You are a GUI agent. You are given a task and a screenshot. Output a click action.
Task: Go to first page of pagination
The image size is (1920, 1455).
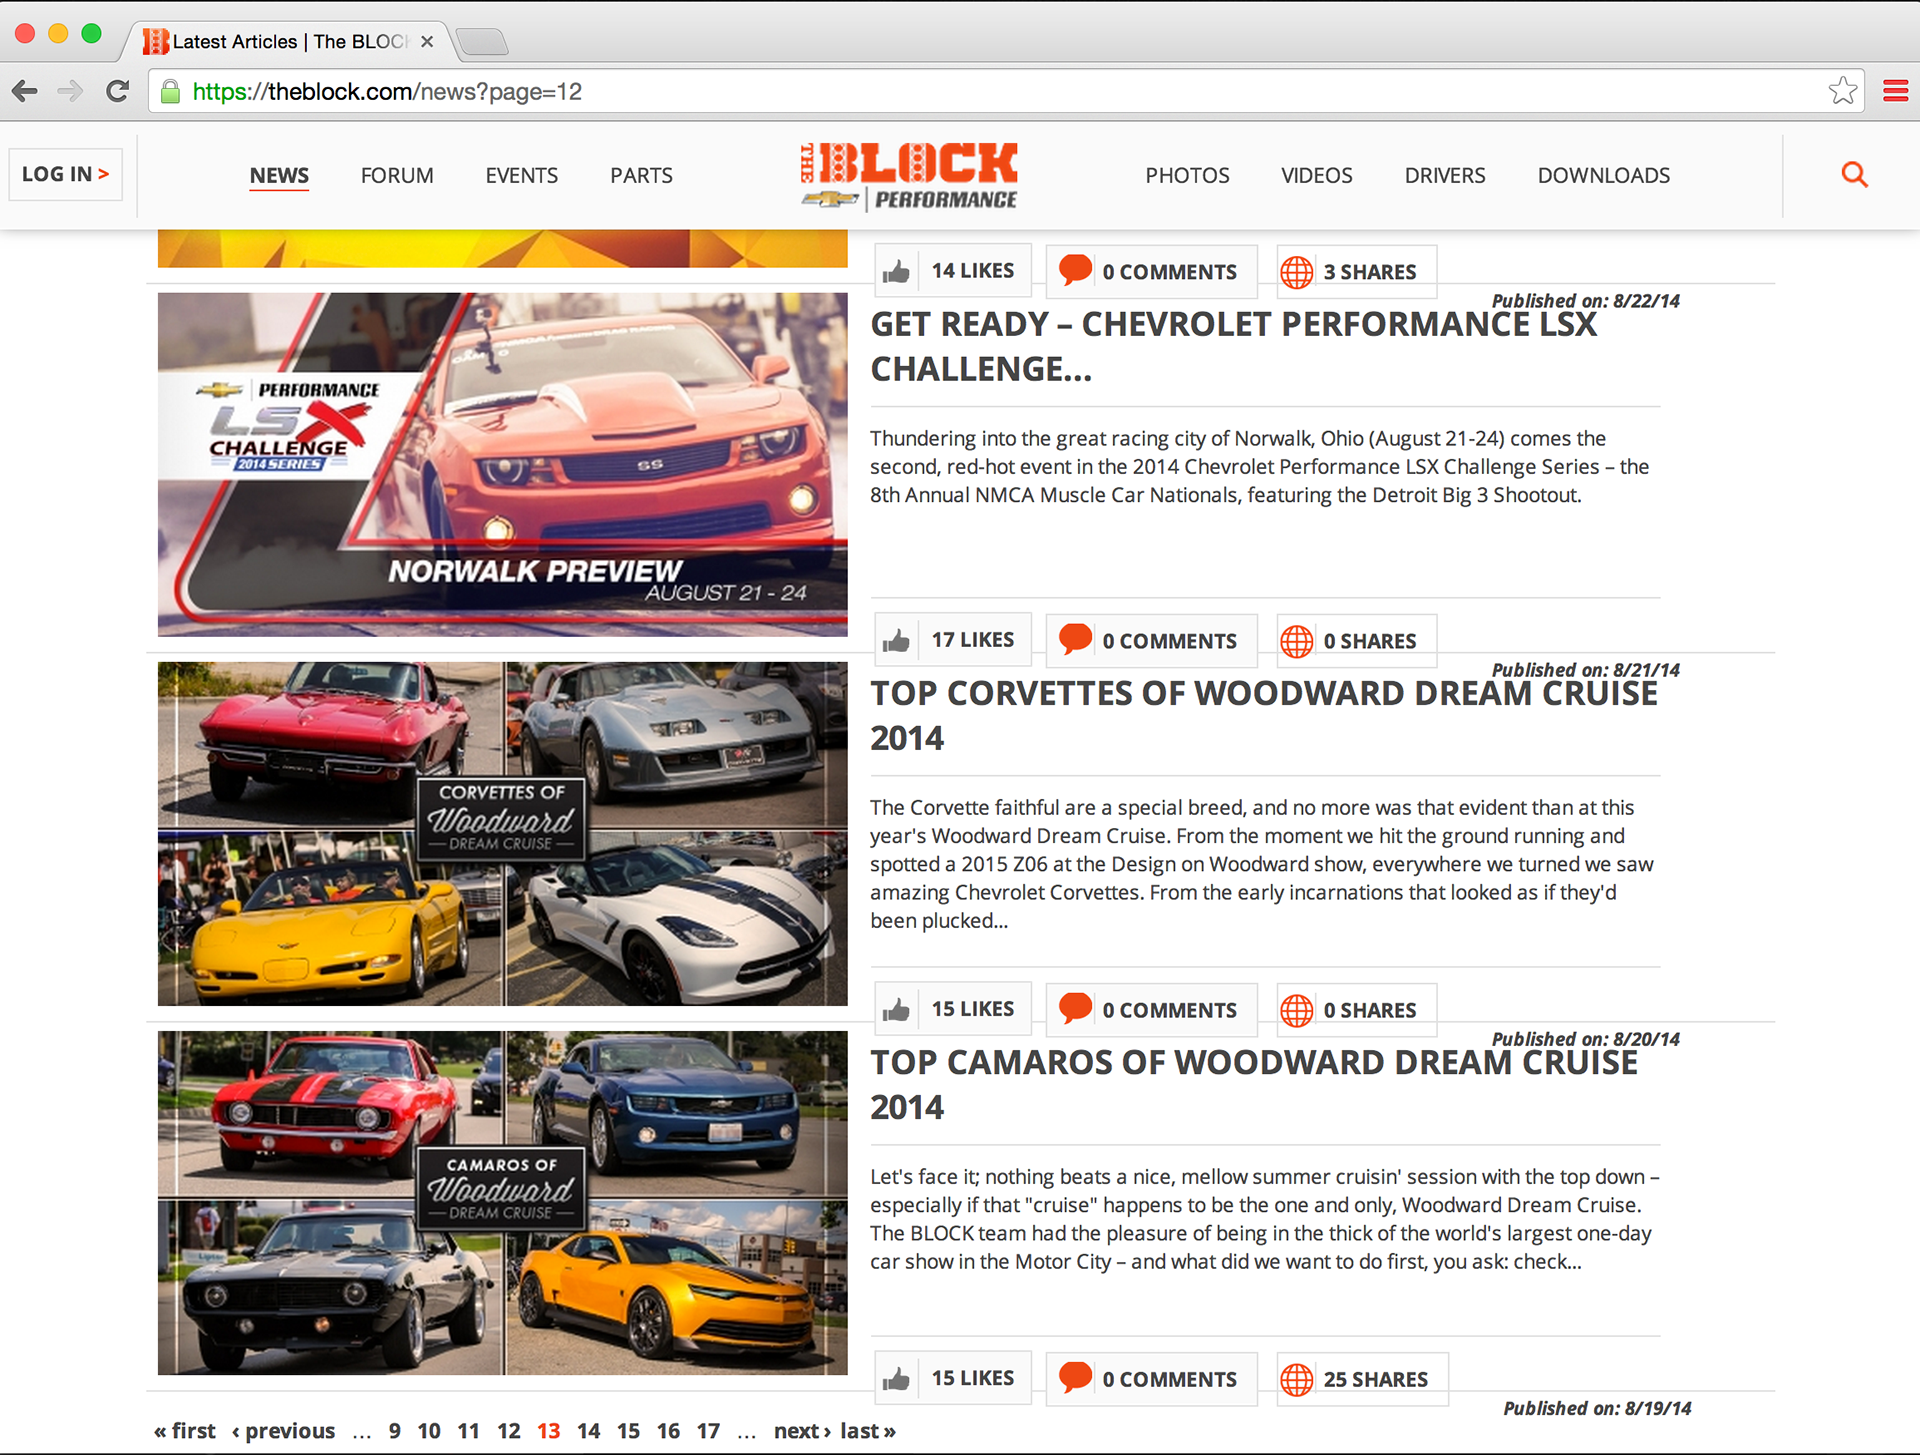tap(185, 1431)
